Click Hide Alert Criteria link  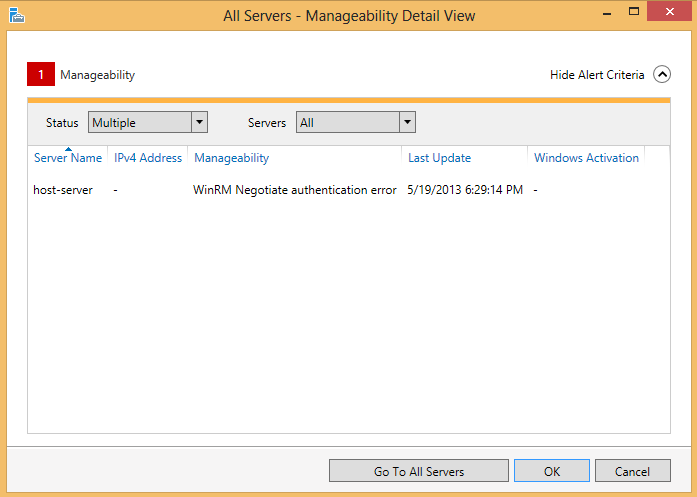pos(597,75)
